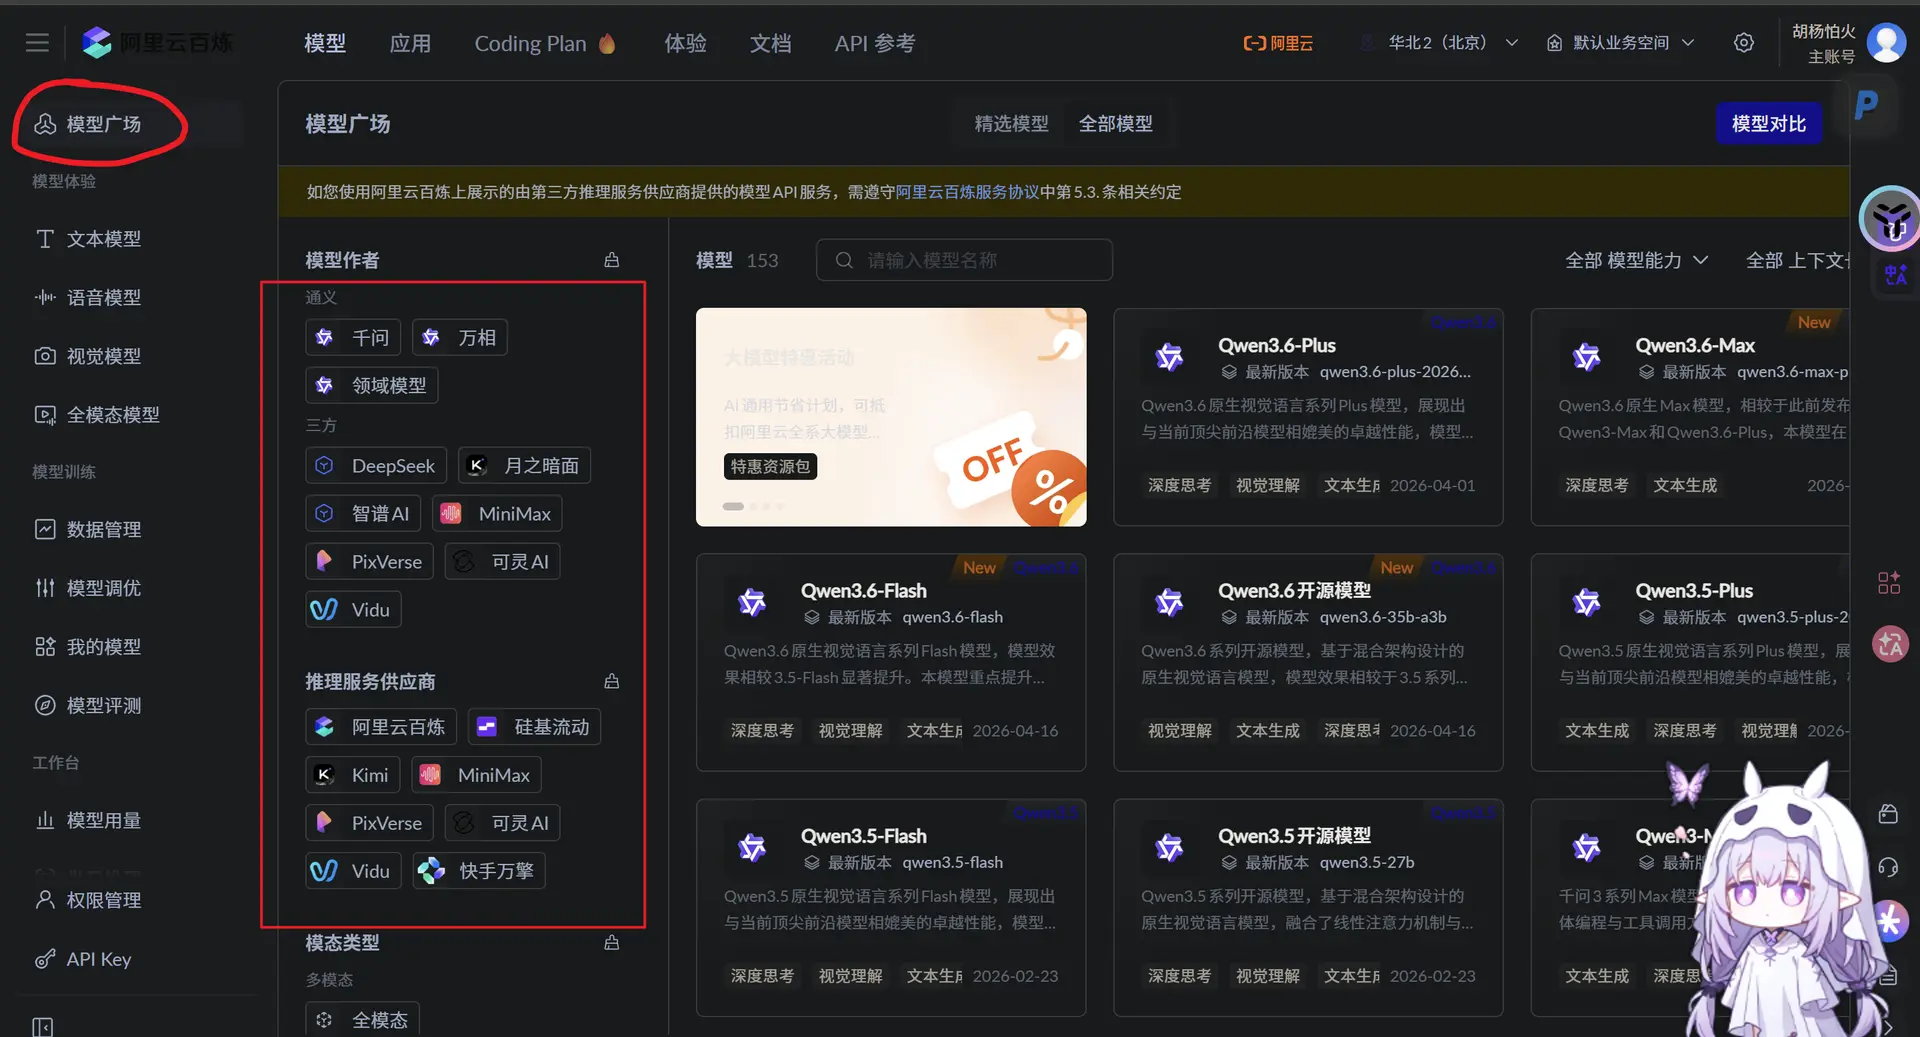The width and height of the screenshot is (1920, 1037).
Task: Open the promotional banner thumbnail
Action: [891, 417]
